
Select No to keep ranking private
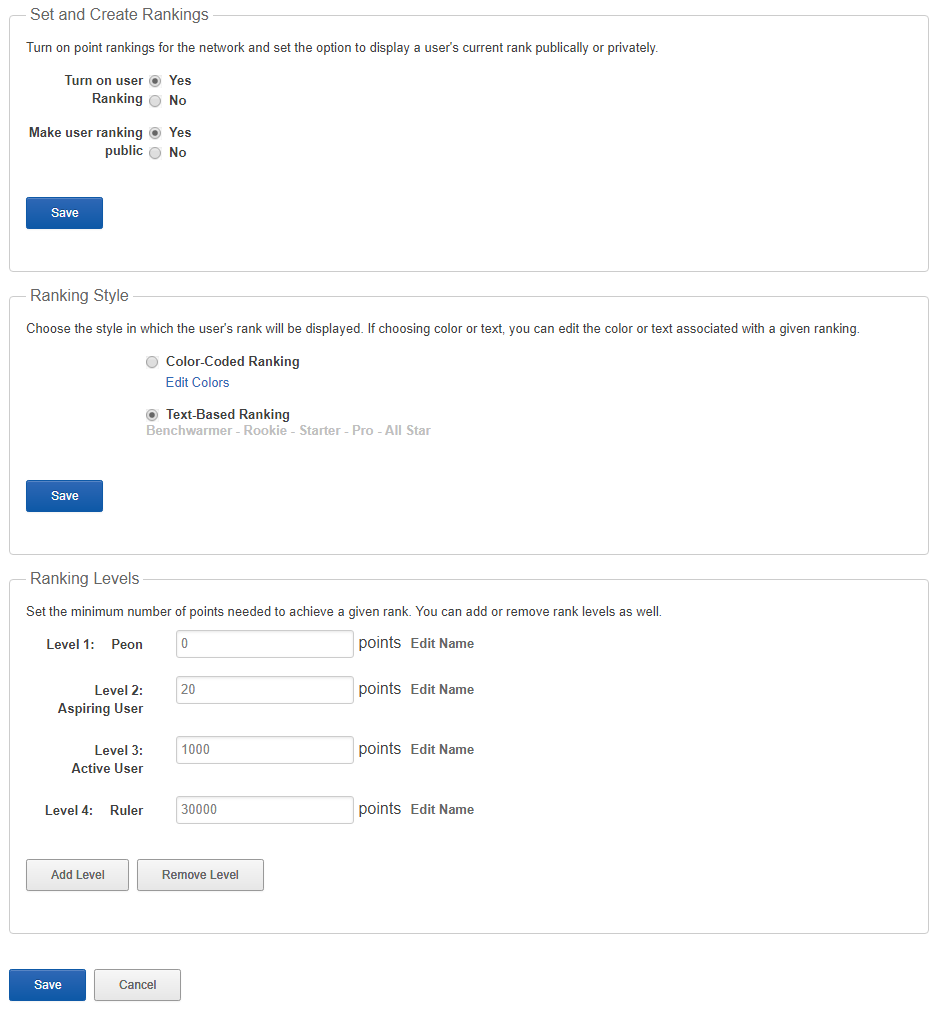click(155, 152)
